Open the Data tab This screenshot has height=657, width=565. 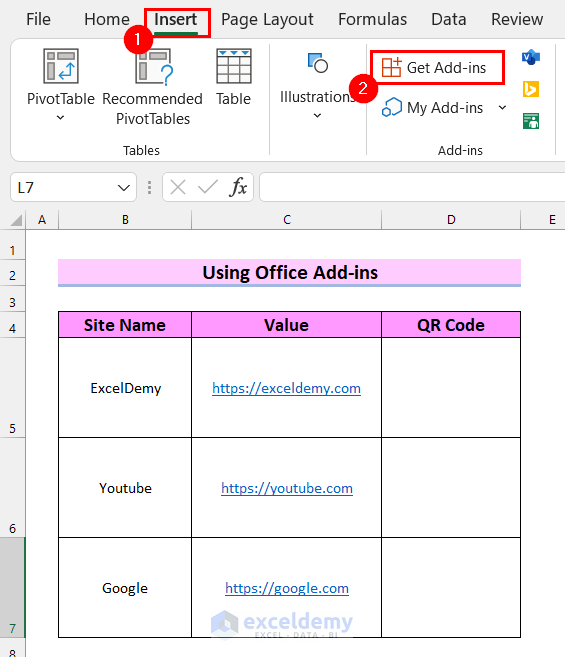point(448,19)
